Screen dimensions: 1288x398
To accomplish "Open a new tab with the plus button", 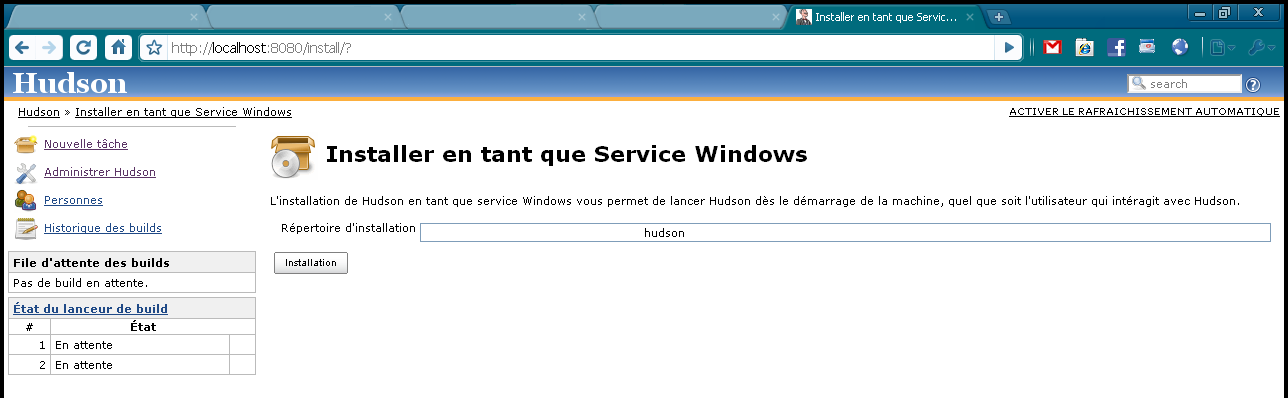I will coord(998,17).
